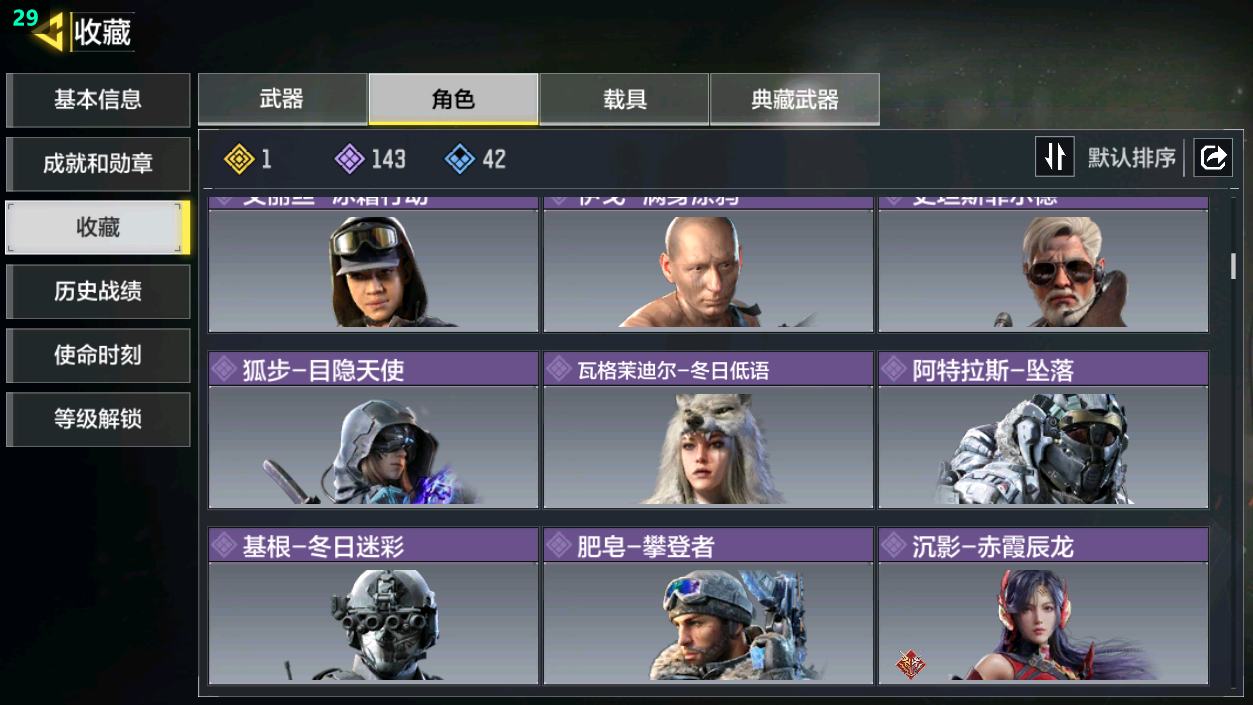Screen dimensions: 1253x705
Task: Select the 阿特拉斯-坠落 character card
Action: coord(1043,430)
